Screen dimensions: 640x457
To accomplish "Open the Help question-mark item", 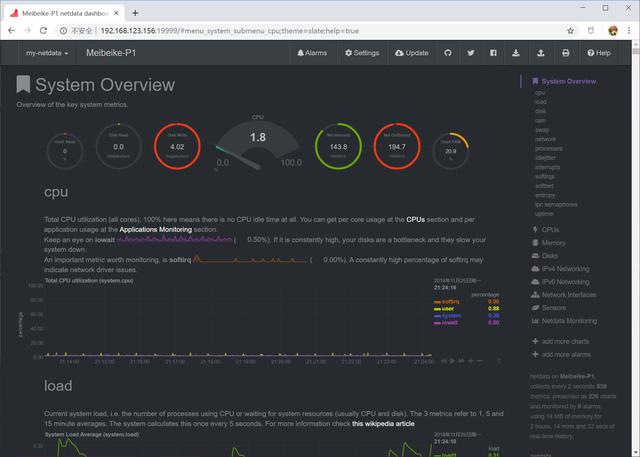I will pos(599,53).
